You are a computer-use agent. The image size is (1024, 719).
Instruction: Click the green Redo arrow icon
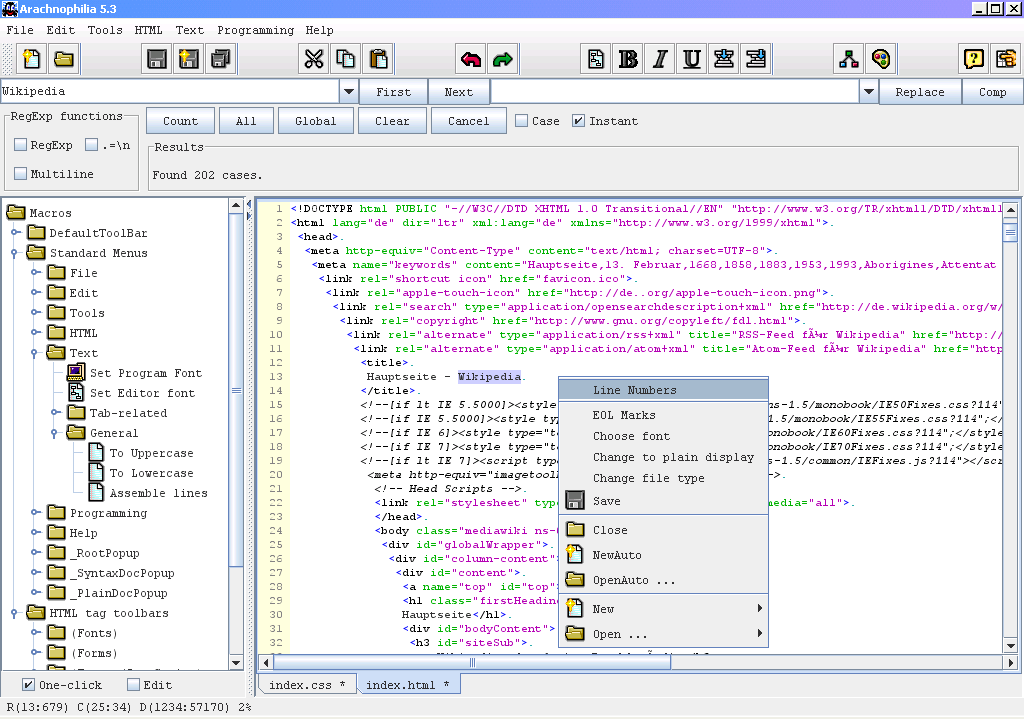502,59
